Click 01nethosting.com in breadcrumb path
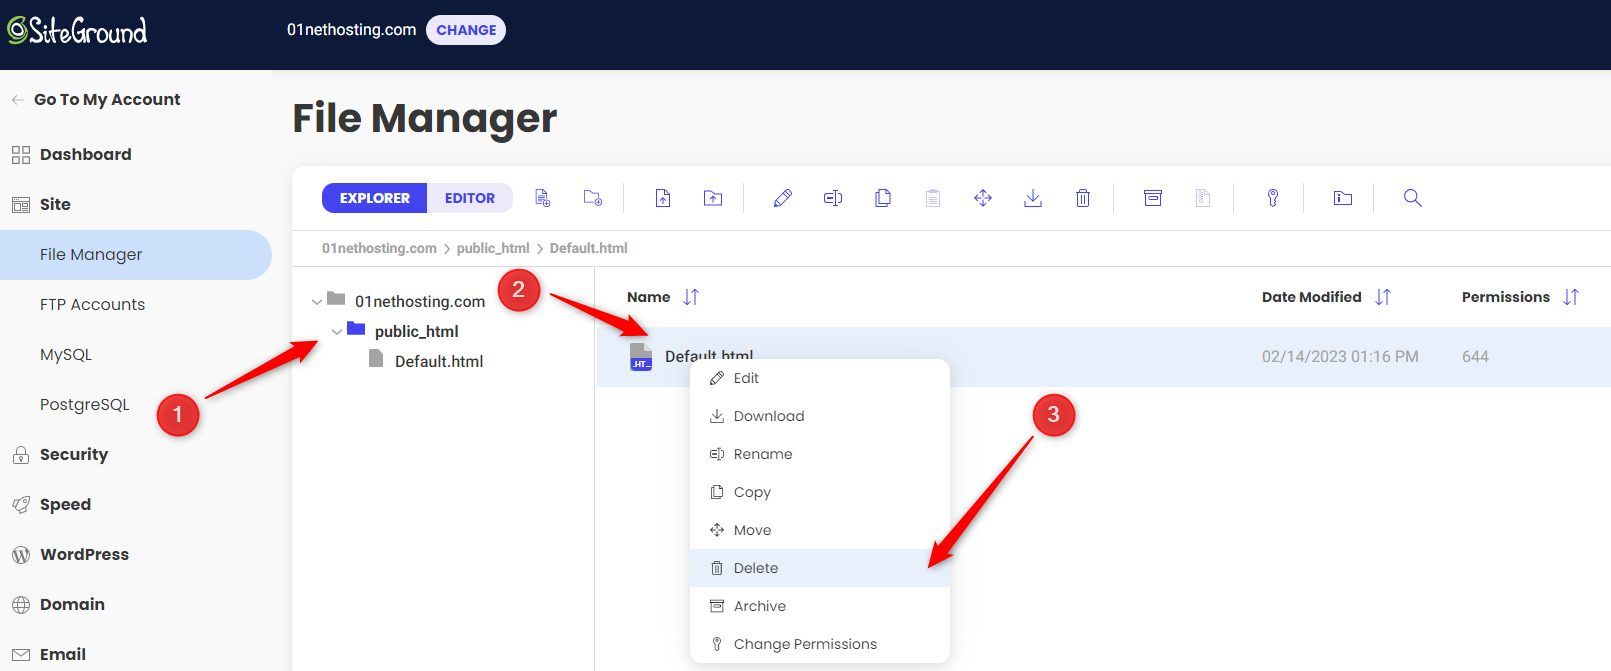Viewport: 1611px width, 671px height. (x=379, y=248)
